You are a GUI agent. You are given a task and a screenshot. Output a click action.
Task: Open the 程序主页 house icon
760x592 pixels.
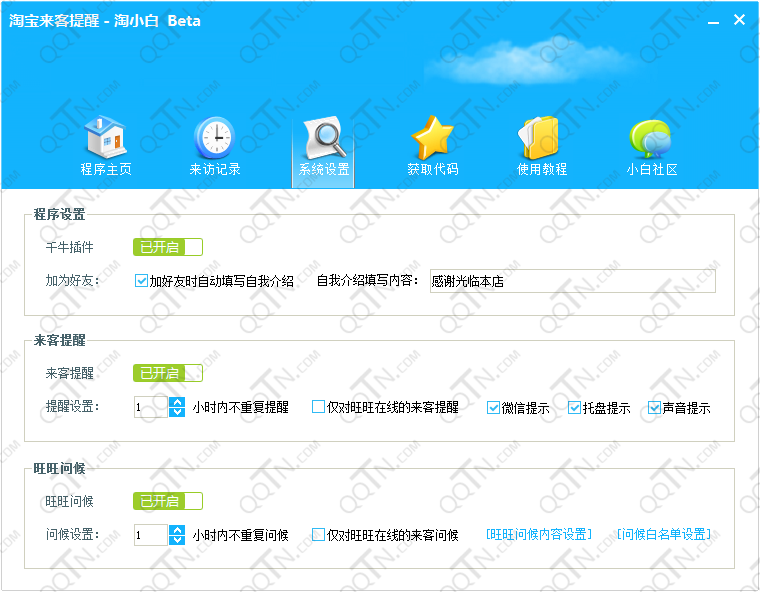pos(105,139)
